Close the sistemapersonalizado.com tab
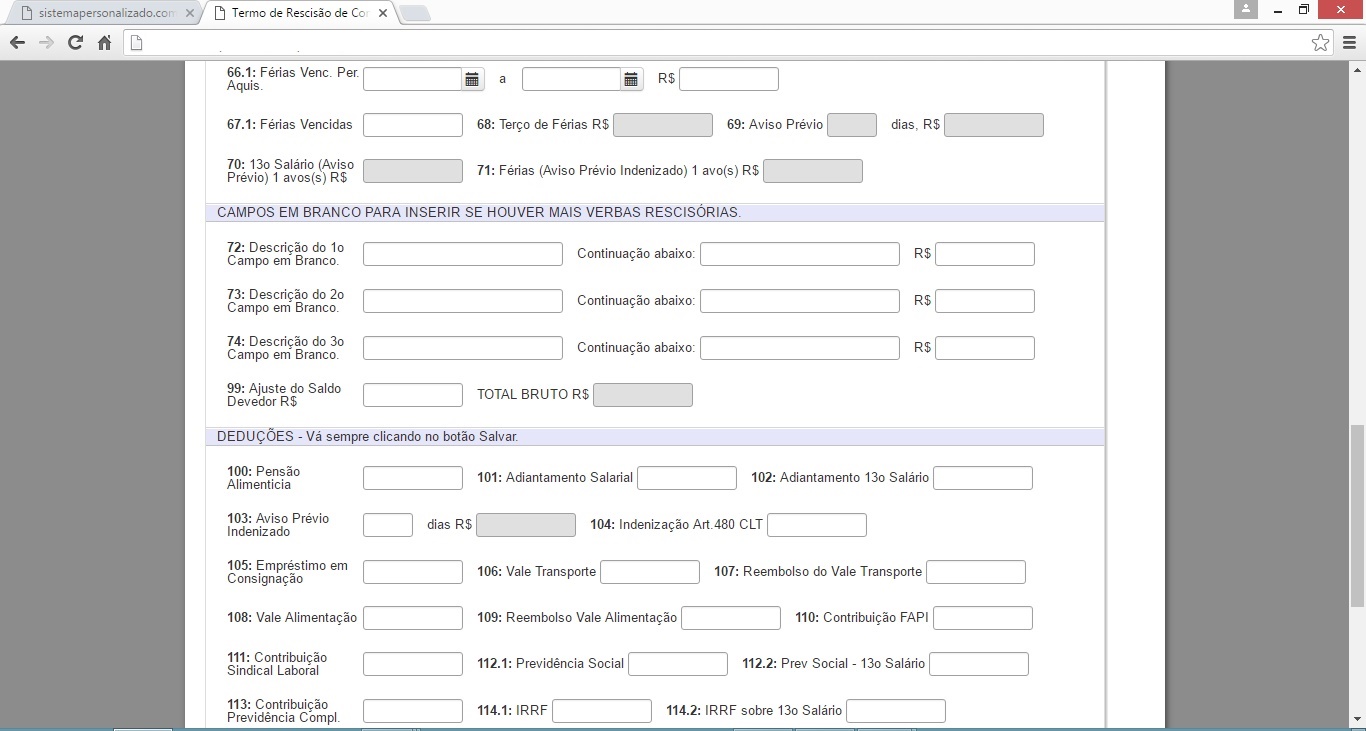This screenshot has height=731, width=1366. pos(190,14)
